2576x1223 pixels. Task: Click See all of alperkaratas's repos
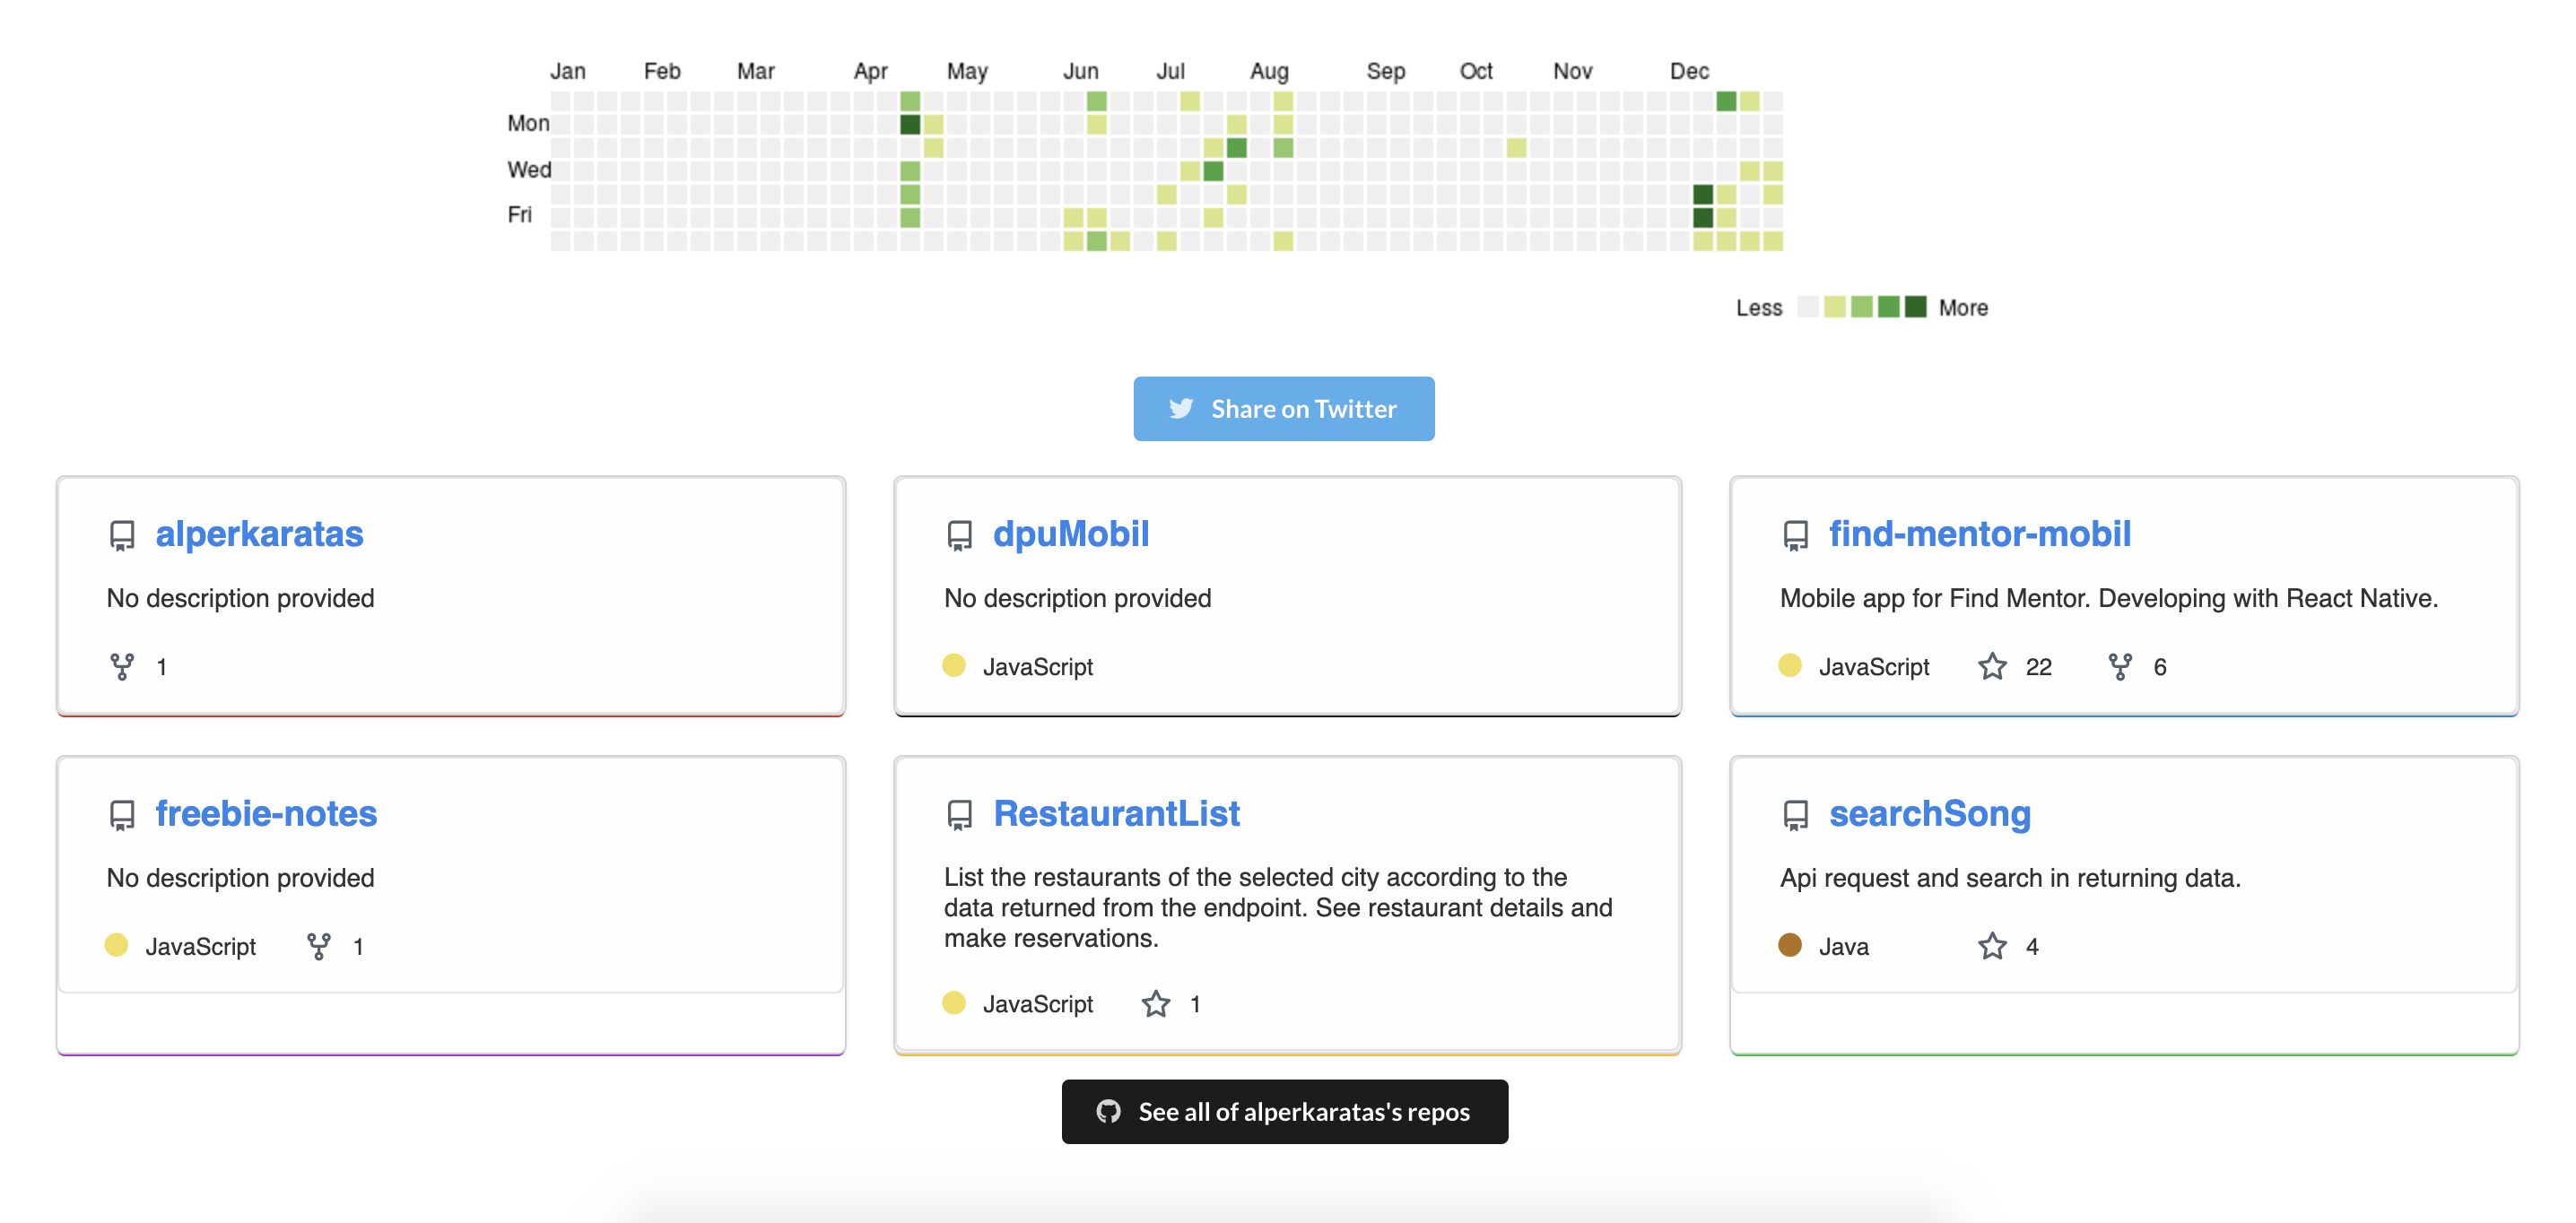click(1284, 1111)
